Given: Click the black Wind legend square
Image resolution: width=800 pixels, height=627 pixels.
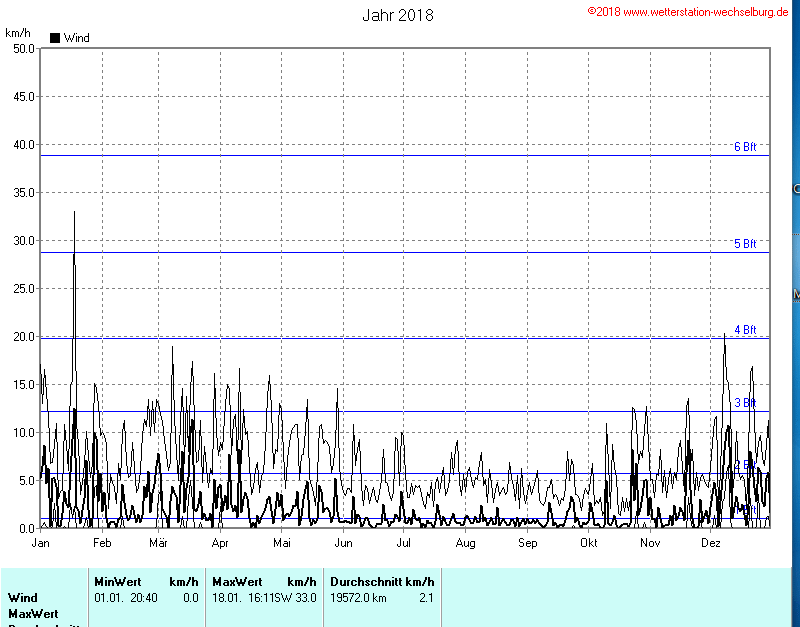Looking at the screenshot, I should 55,38.
